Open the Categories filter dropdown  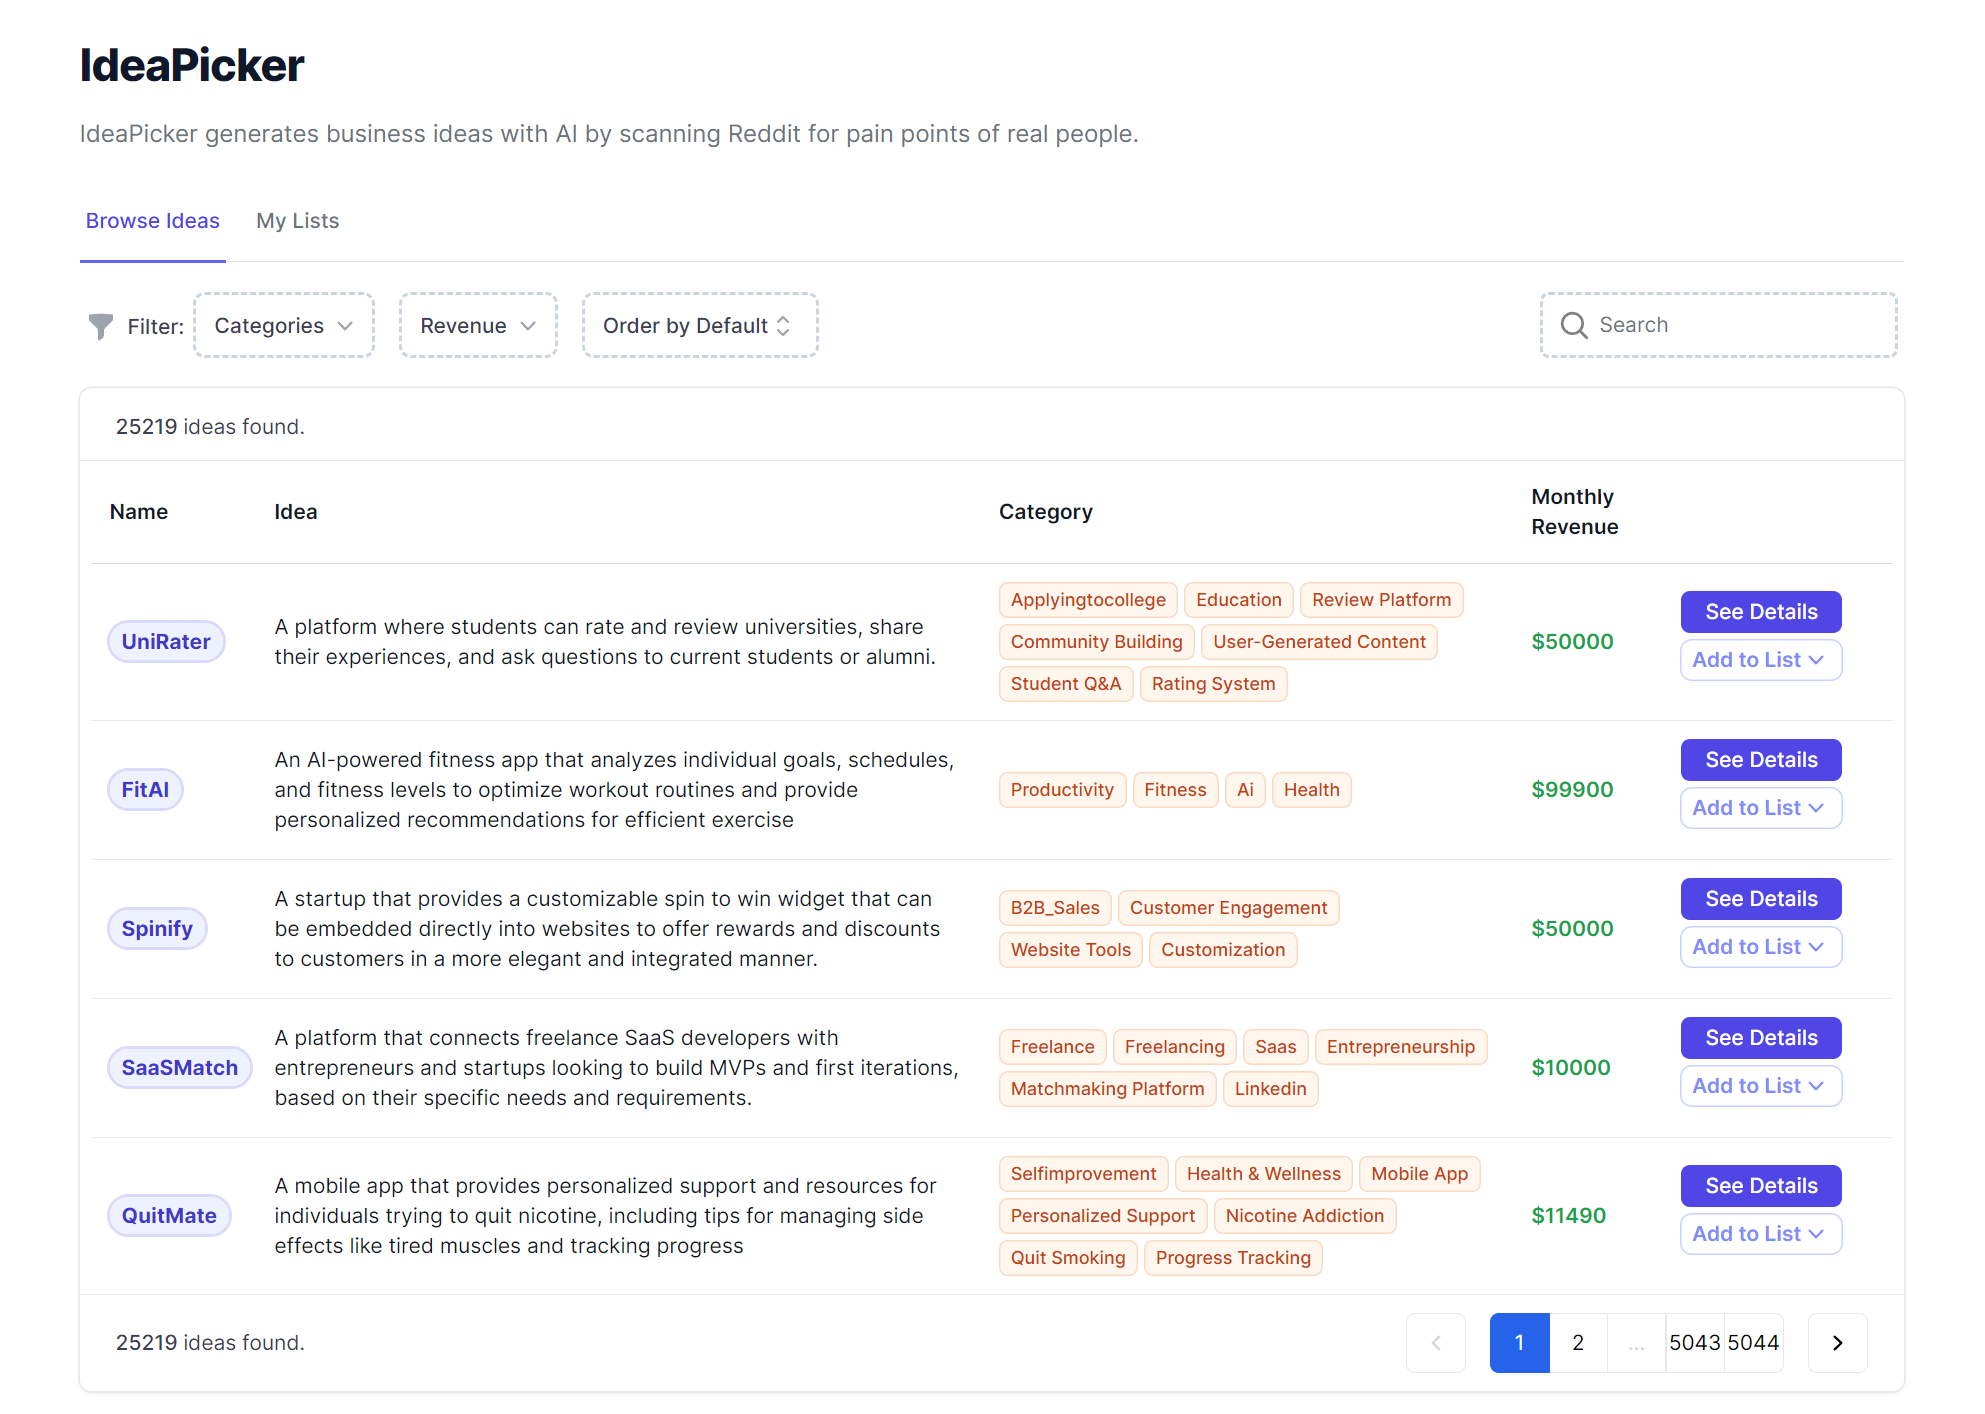coord(283,326)
